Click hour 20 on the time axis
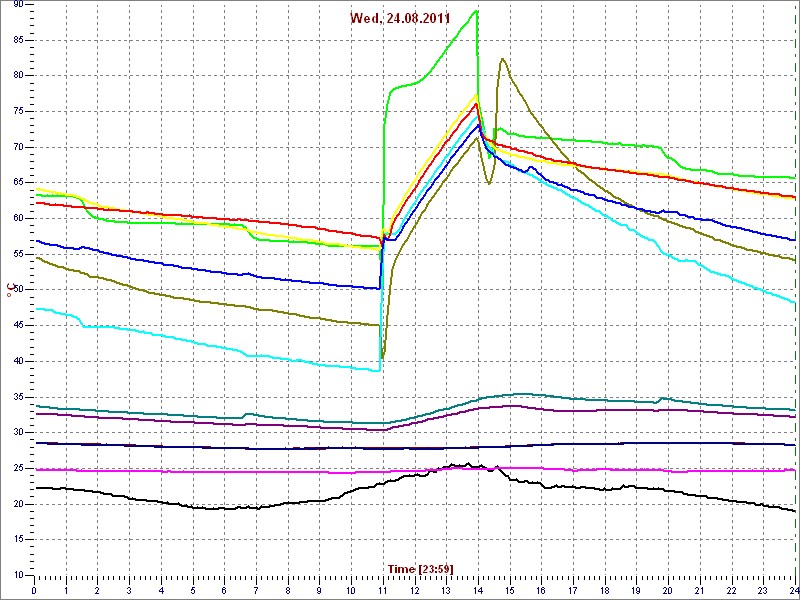800x600 pixels. (668, 590)
